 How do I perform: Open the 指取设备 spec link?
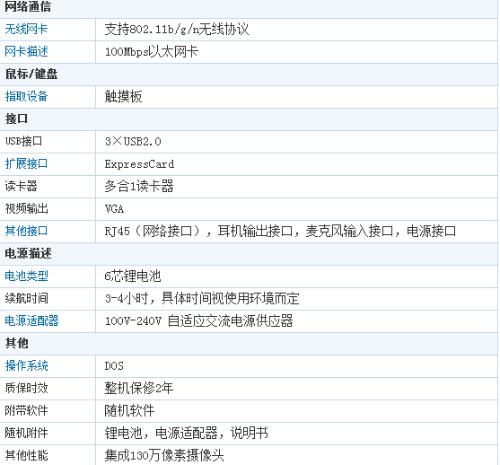[26, 96]
